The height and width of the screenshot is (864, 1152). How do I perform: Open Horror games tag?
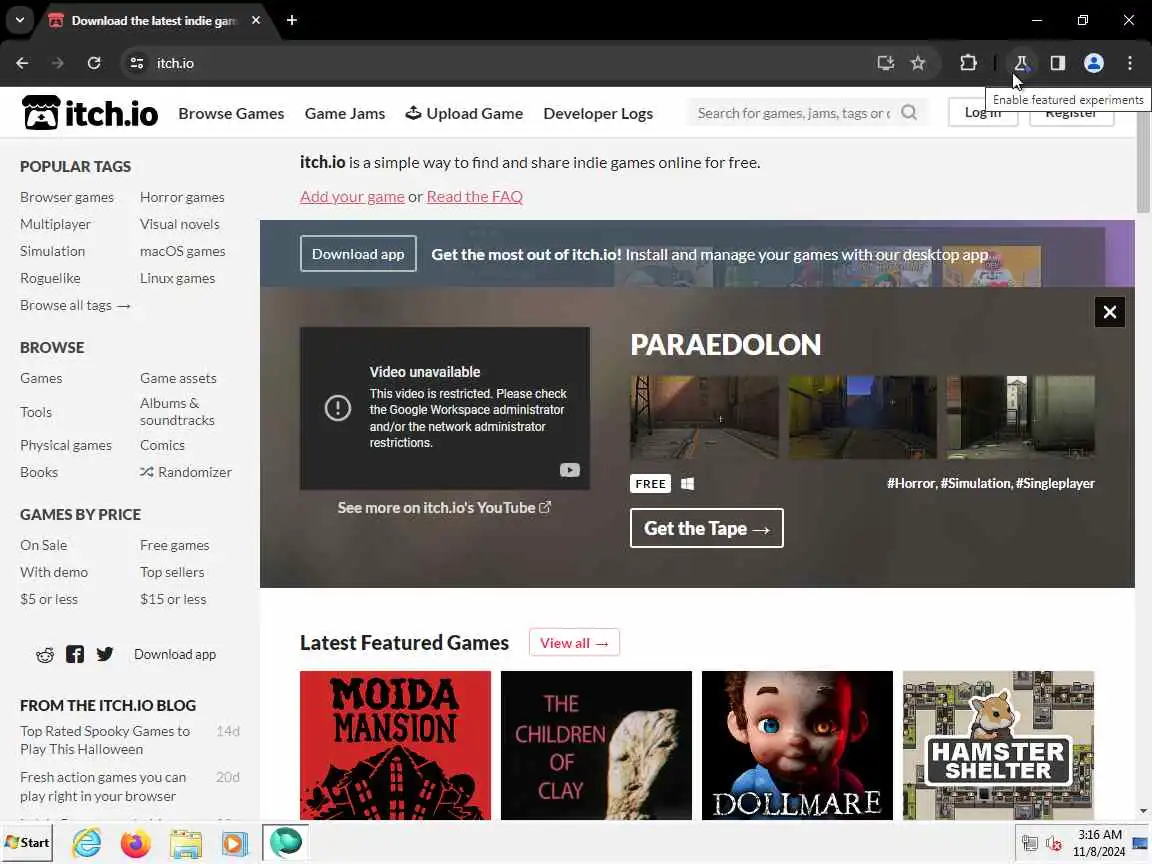point(182,197)
